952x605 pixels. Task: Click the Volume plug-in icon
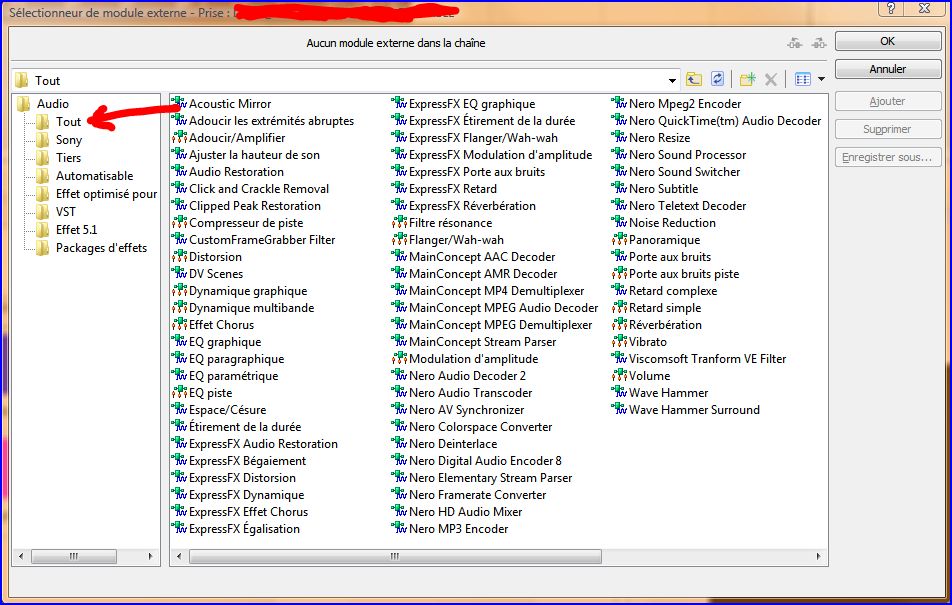619,375
